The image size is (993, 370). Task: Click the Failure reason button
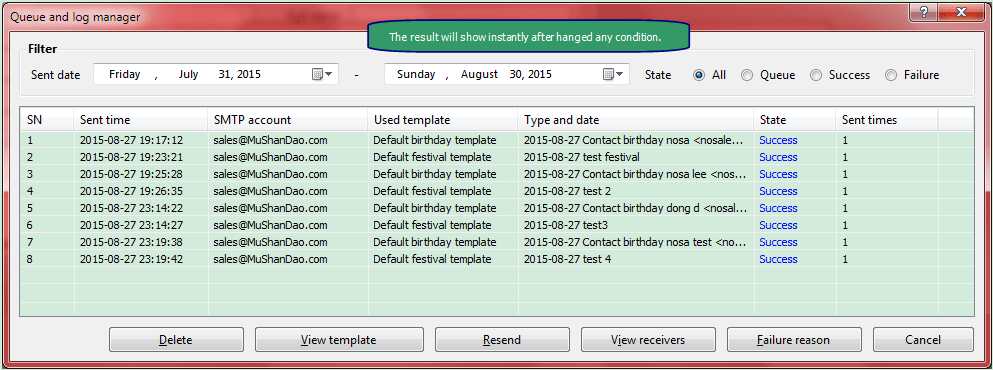point(794,340)
